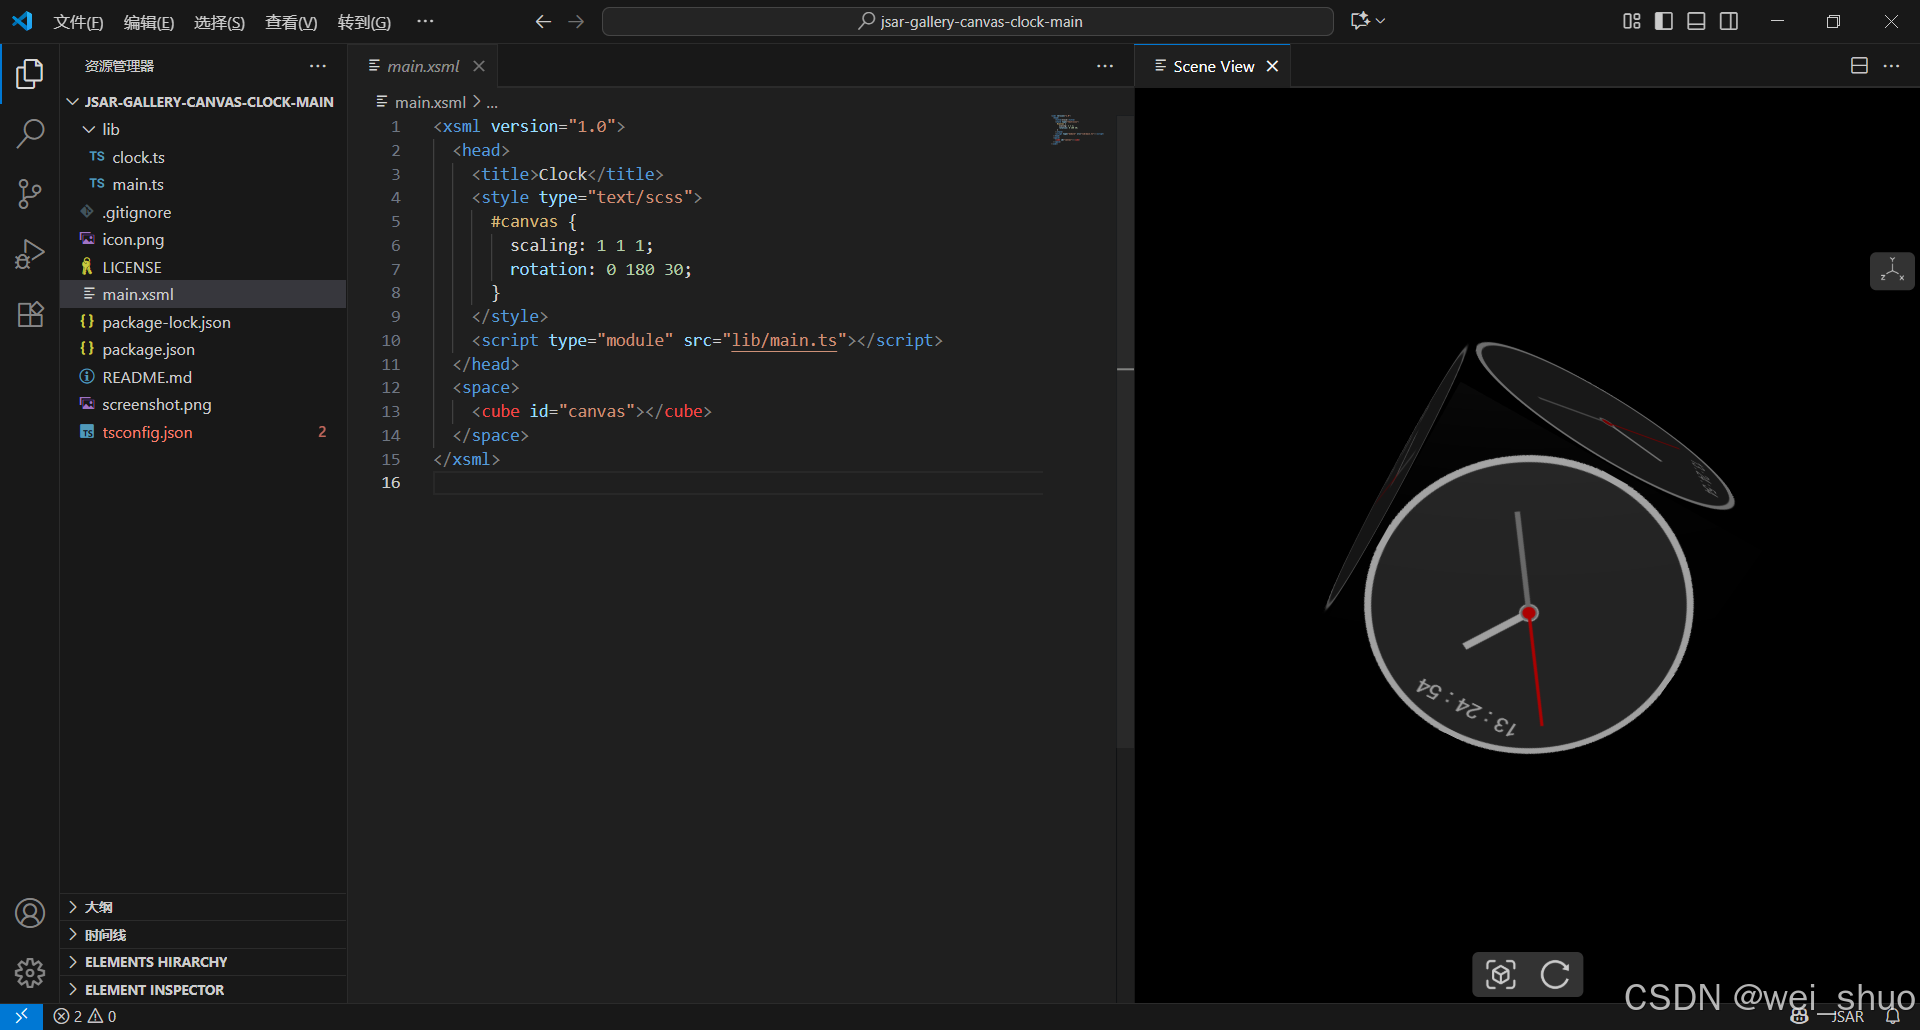Screen dimensions: 1920x1030
Task: Open the 文件(F) menu
Action: (x=78, y=22)
